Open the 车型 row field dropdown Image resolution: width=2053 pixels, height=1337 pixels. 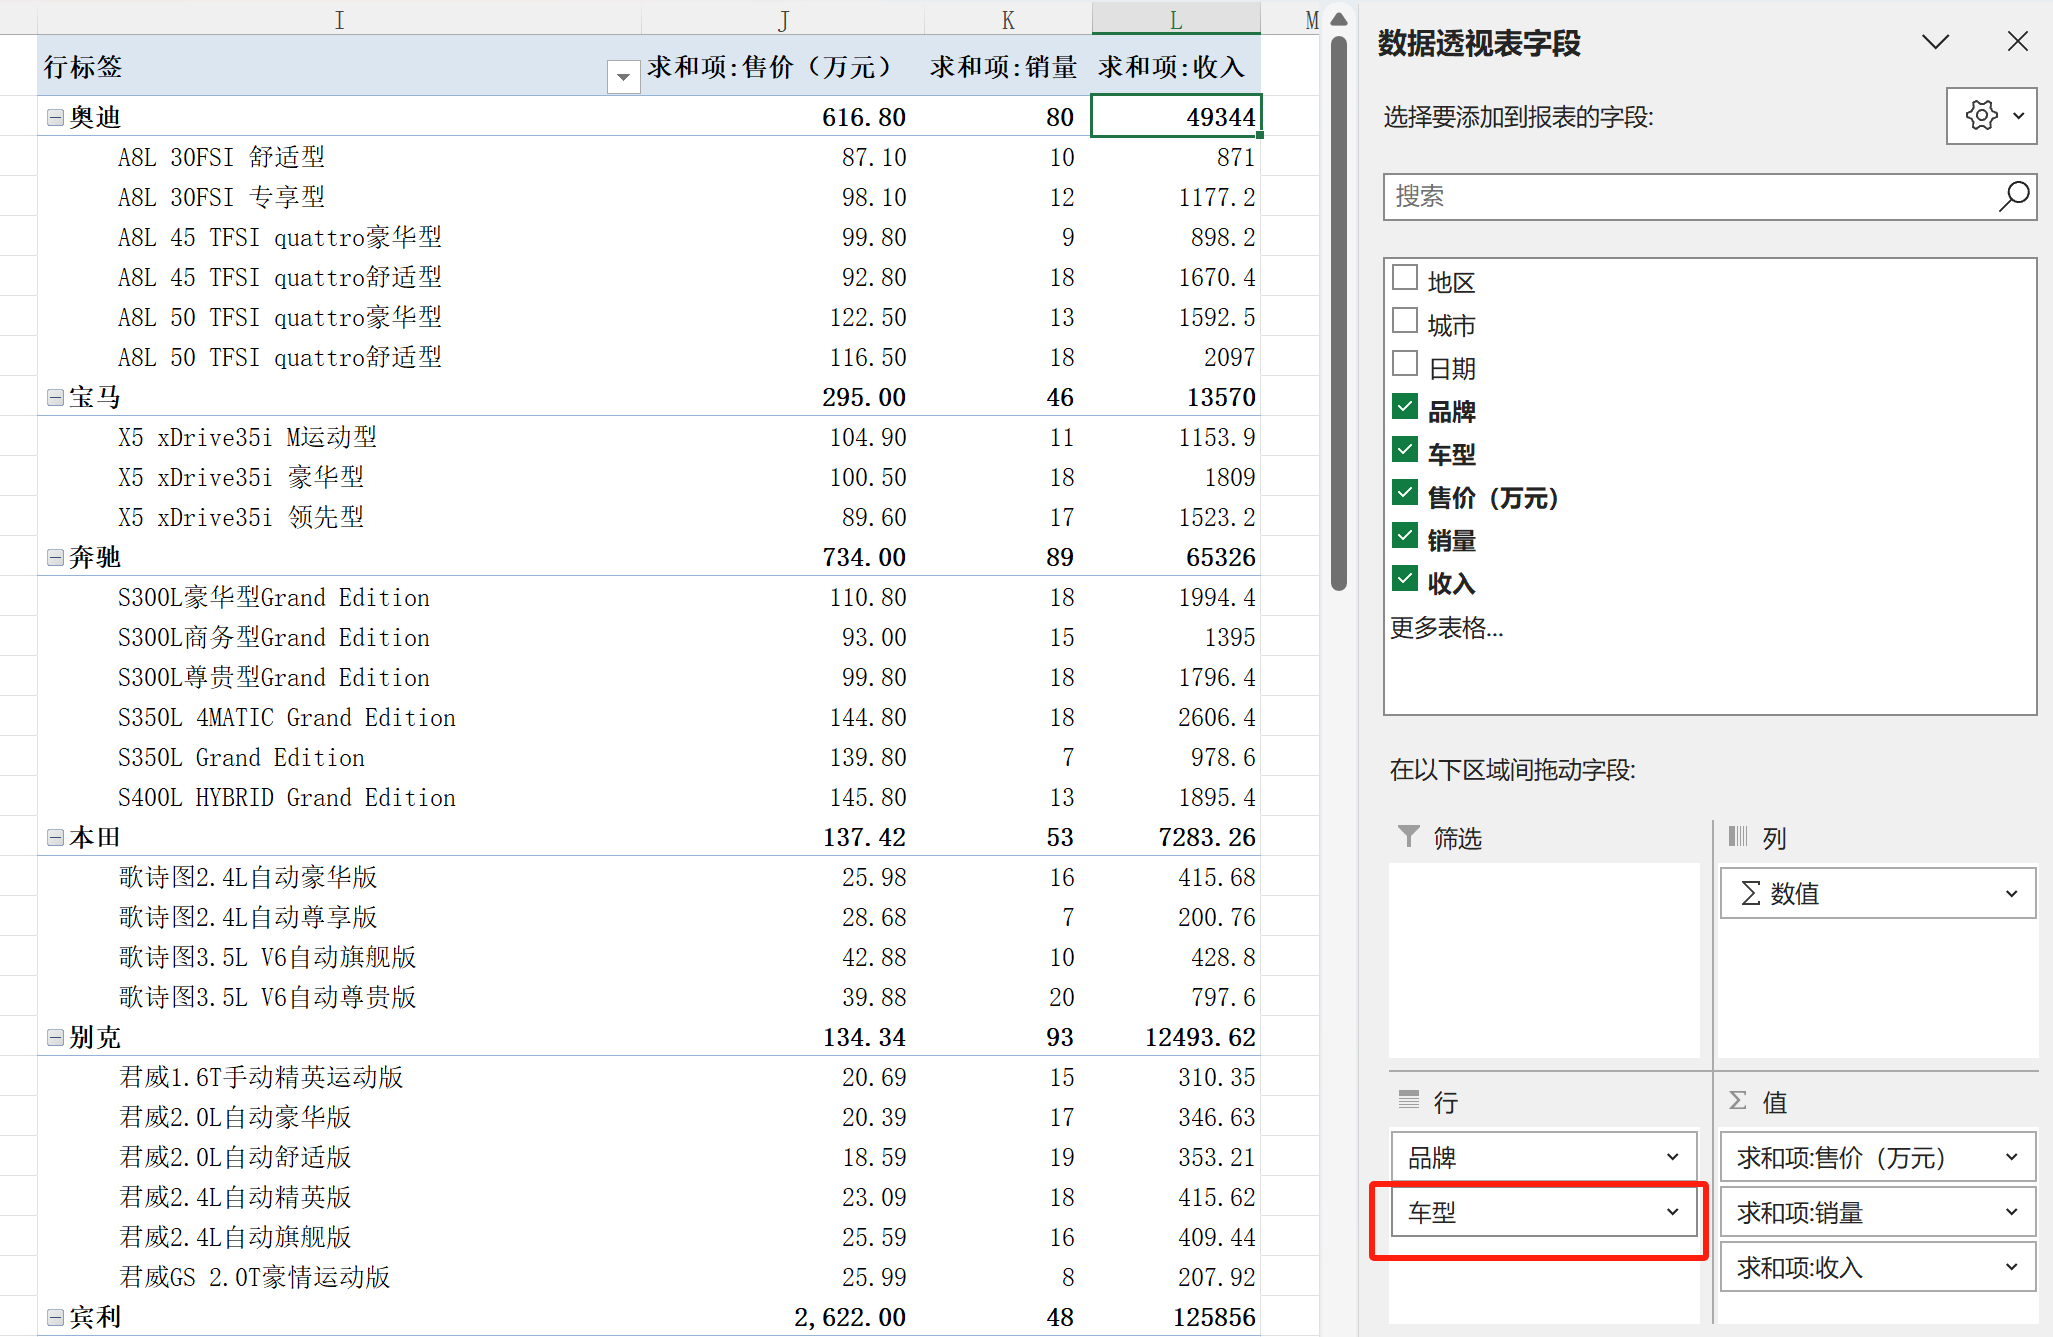click(x=1672, y=1212)
